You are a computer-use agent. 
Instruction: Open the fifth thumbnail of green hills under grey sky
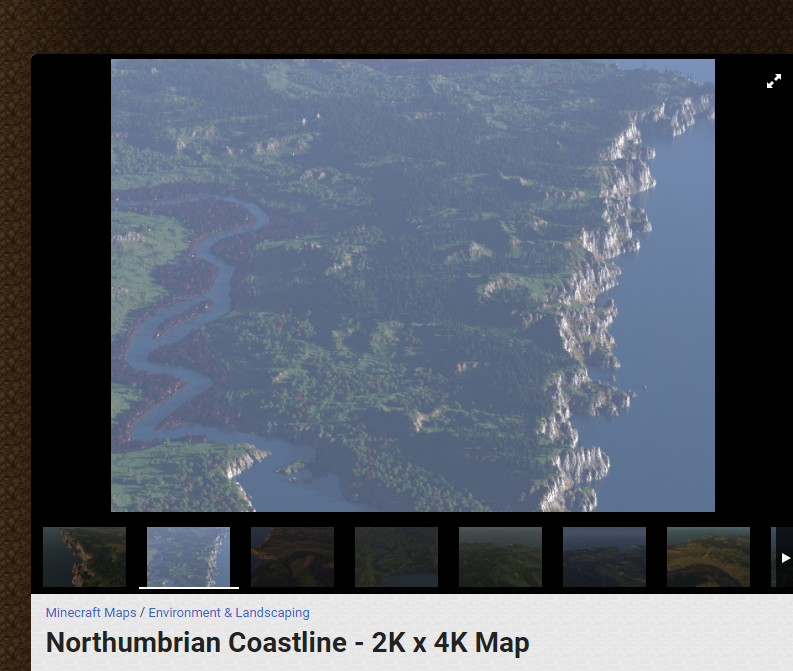click(x=500, y=557)
